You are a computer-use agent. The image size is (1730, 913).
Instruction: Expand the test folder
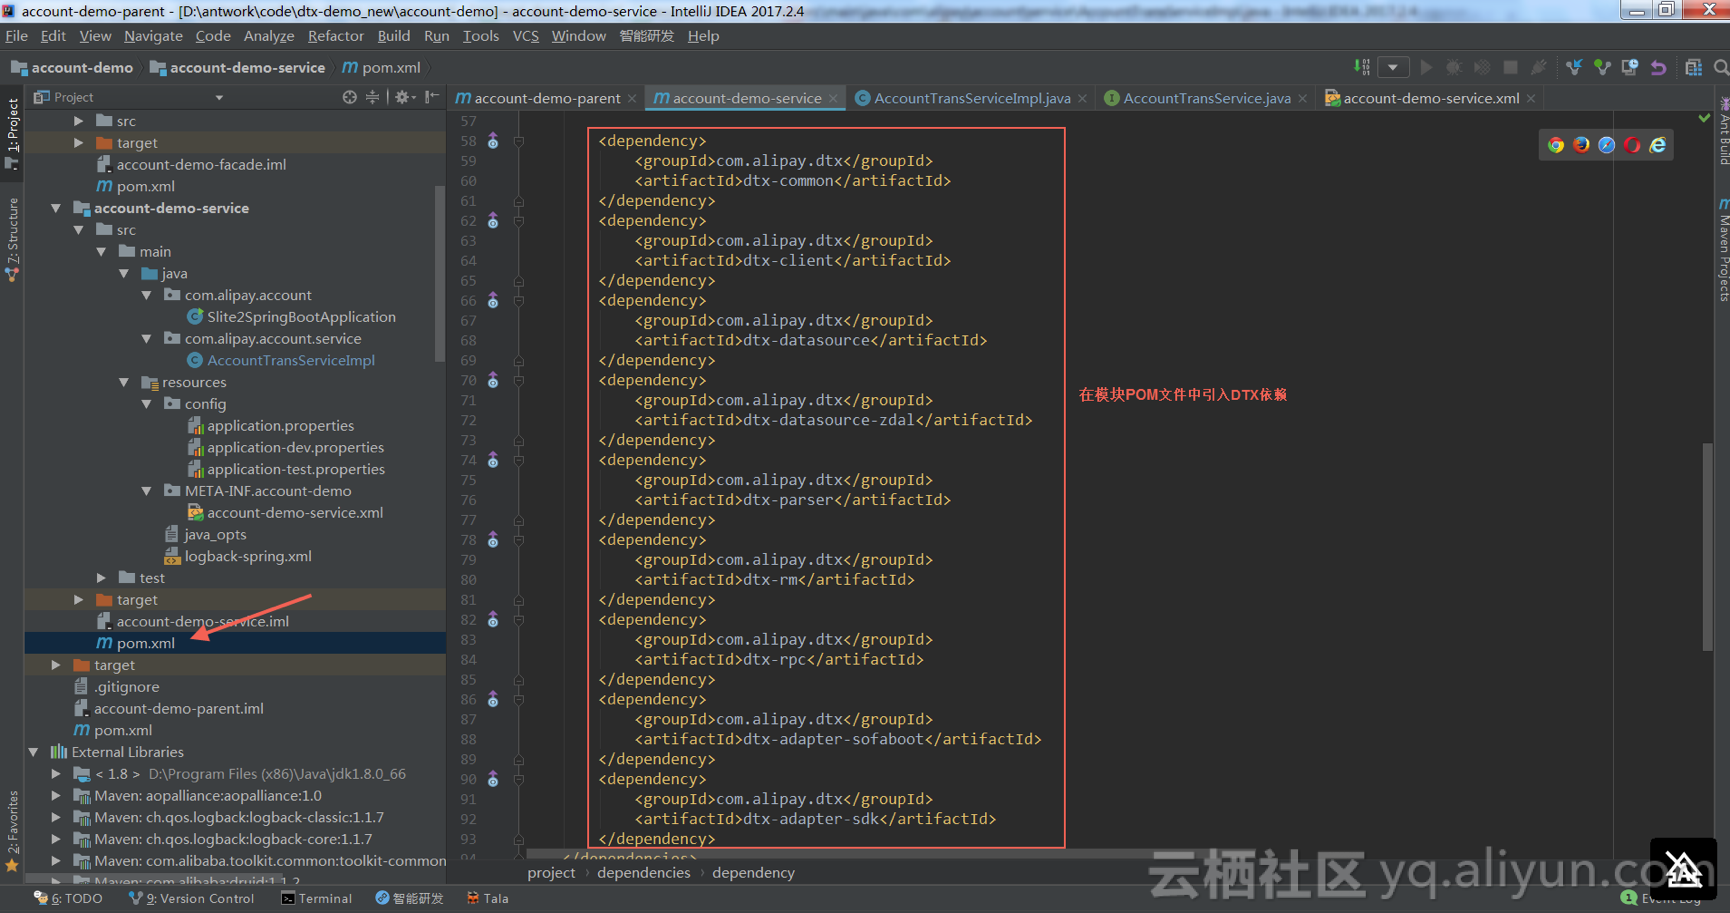[101, 578]
